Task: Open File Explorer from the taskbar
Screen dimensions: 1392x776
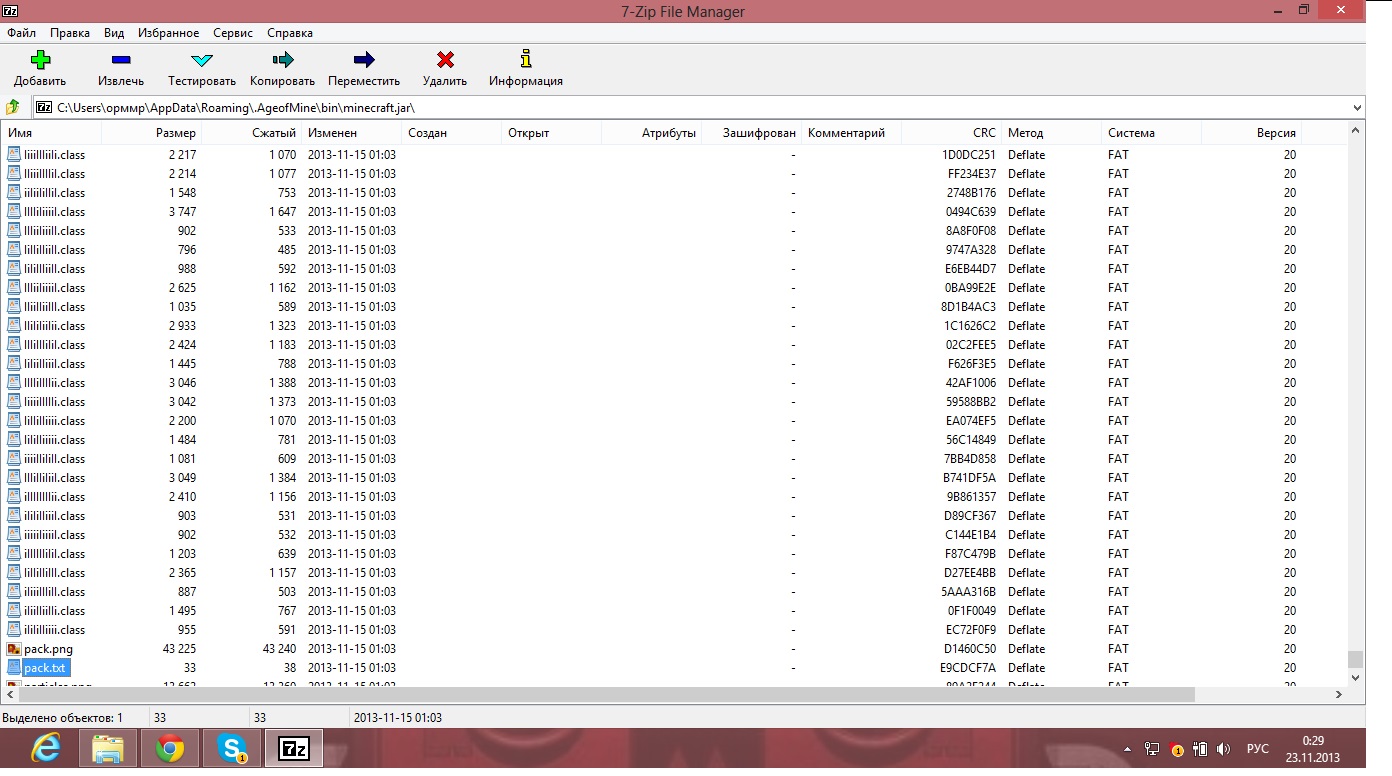Action: pos(107,748)
